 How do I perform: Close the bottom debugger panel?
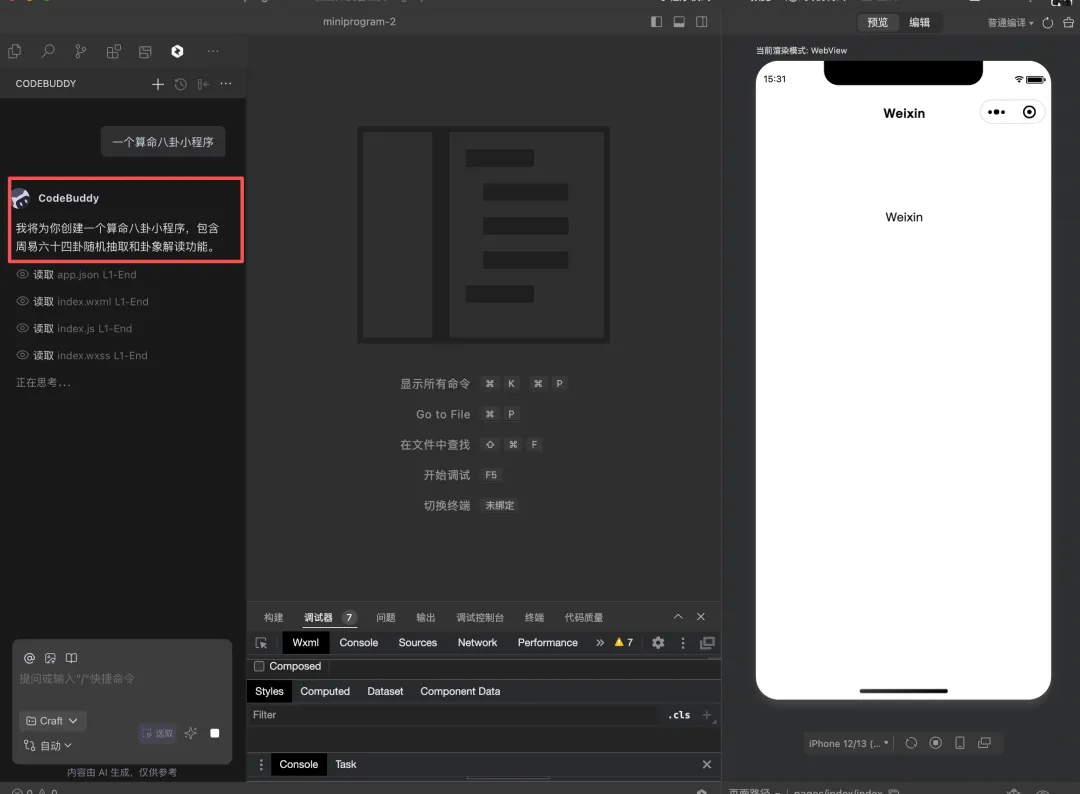click(x=700, y=617)
